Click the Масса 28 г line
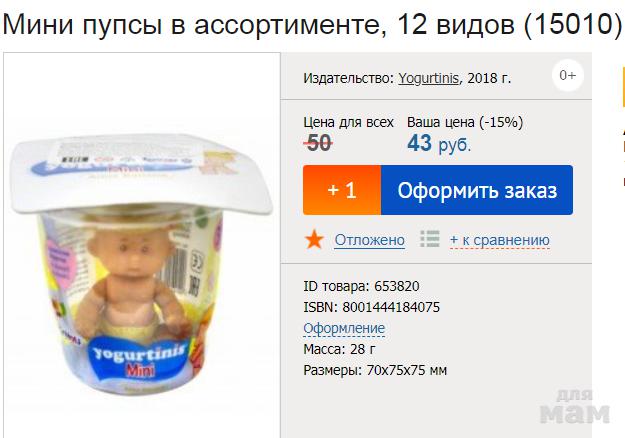 click(x=339, y=350)
